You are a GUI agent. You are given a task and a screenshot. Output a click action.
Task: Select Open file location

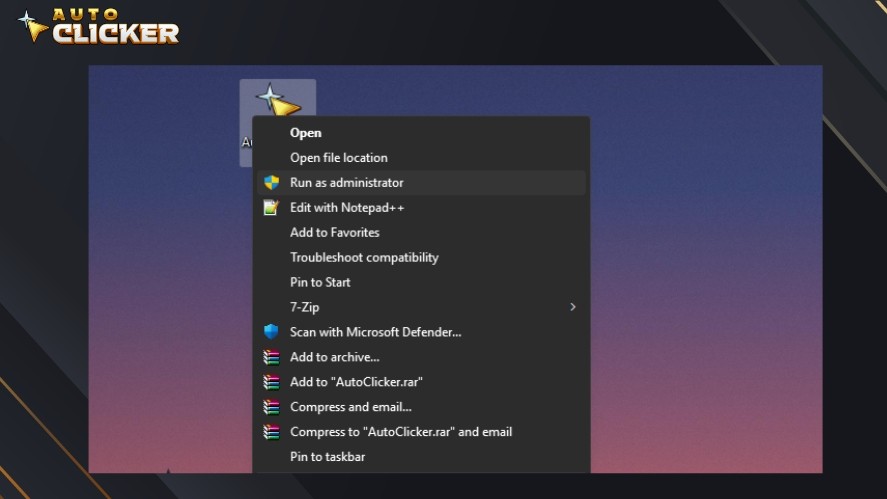point(421,158)
